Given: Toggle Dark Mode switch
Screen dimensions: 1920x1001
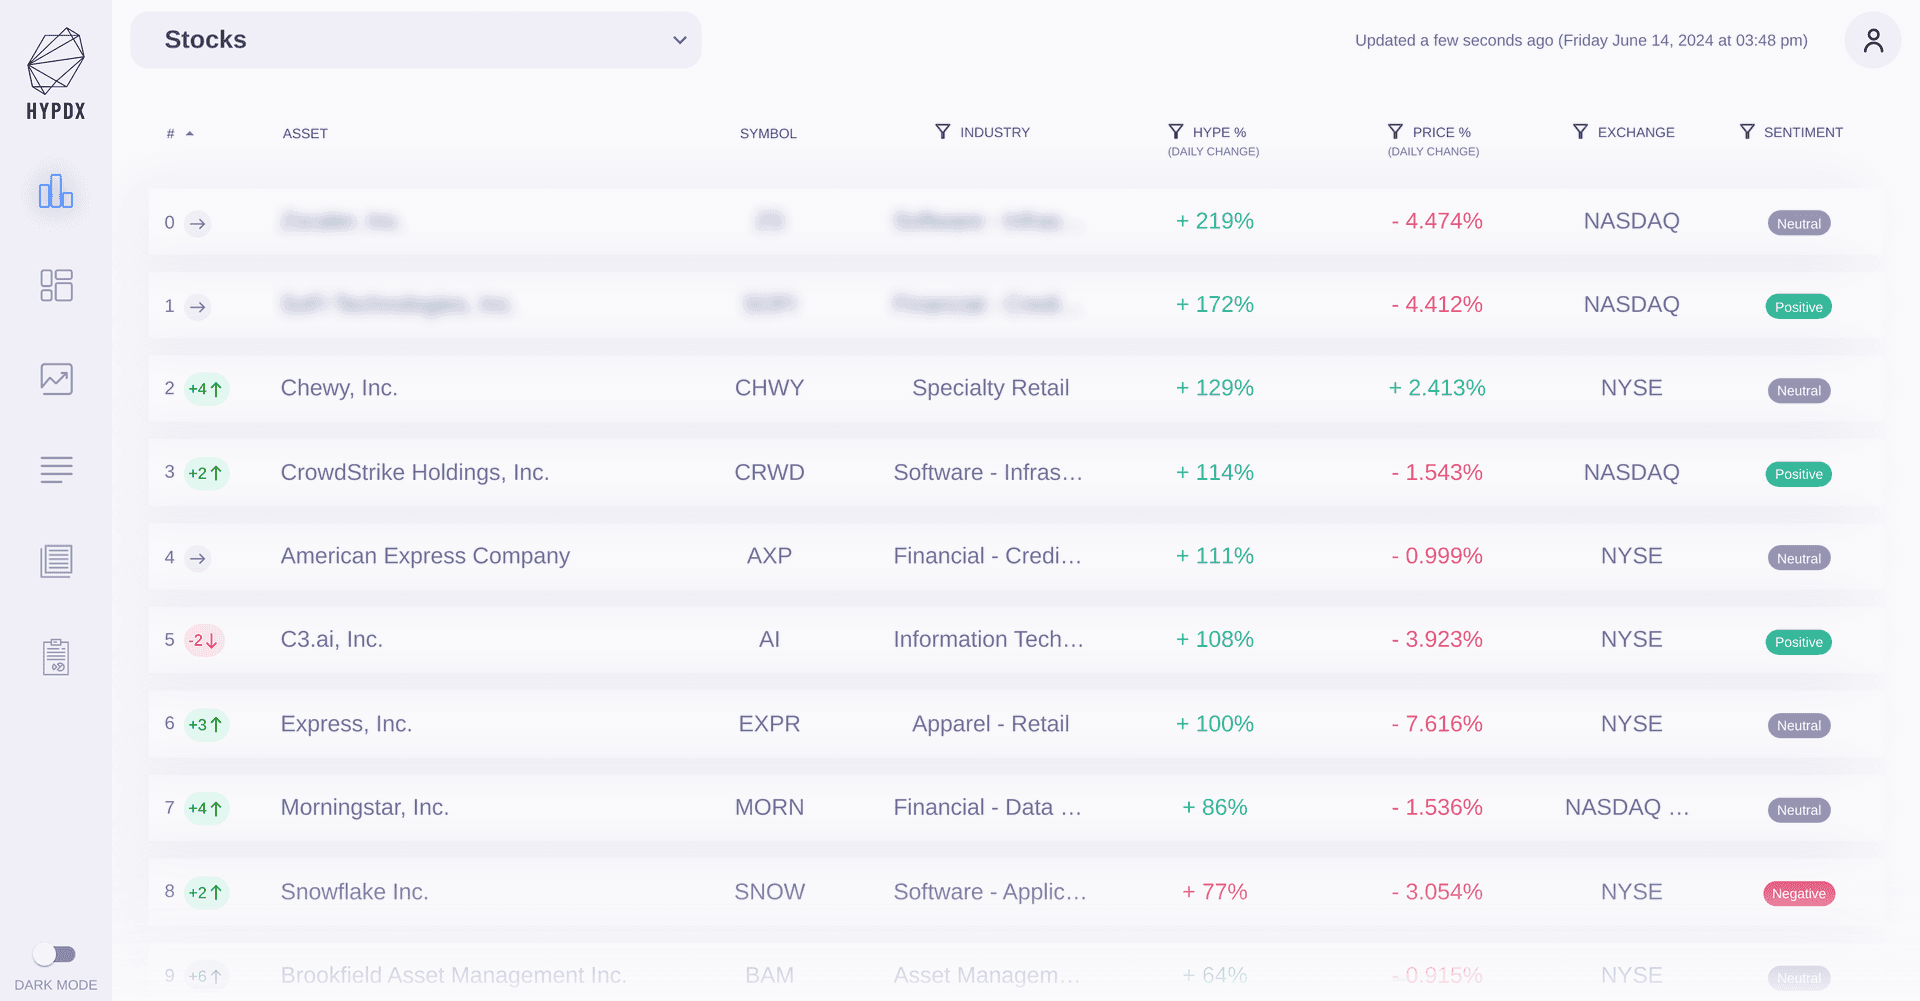Looking at the screenshot, I should click(x=55, y=954).
